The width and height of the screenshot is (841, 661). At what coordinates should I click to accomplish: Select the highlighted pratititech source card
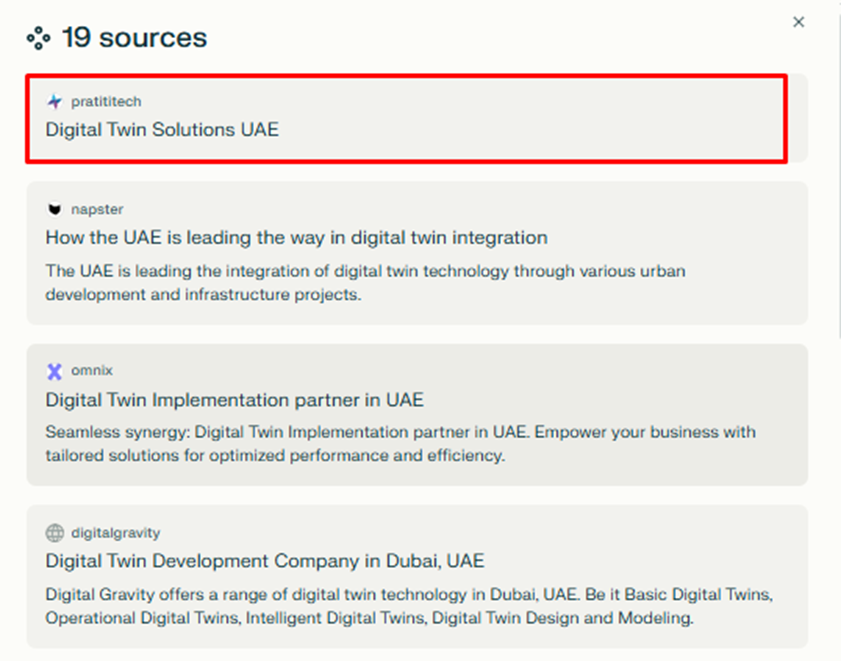point(500,117)
